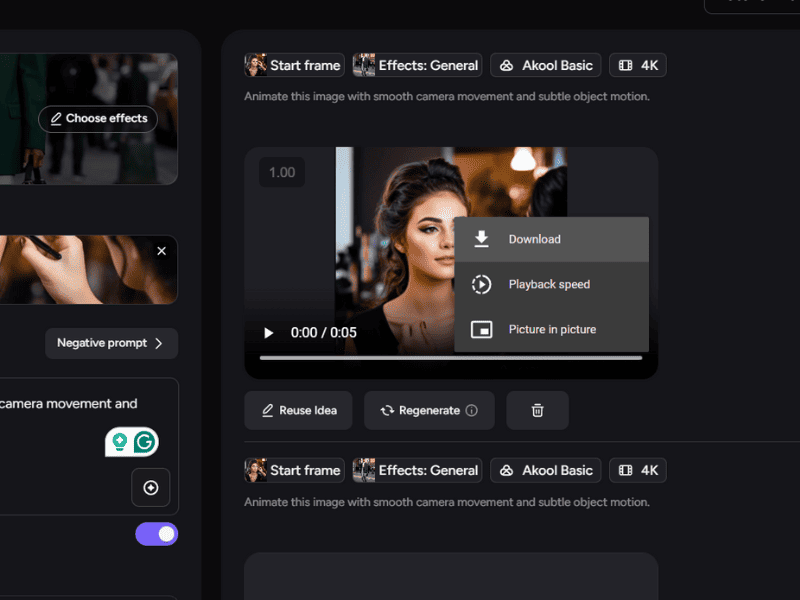Click the Regenerate info icon

(472, 410)
